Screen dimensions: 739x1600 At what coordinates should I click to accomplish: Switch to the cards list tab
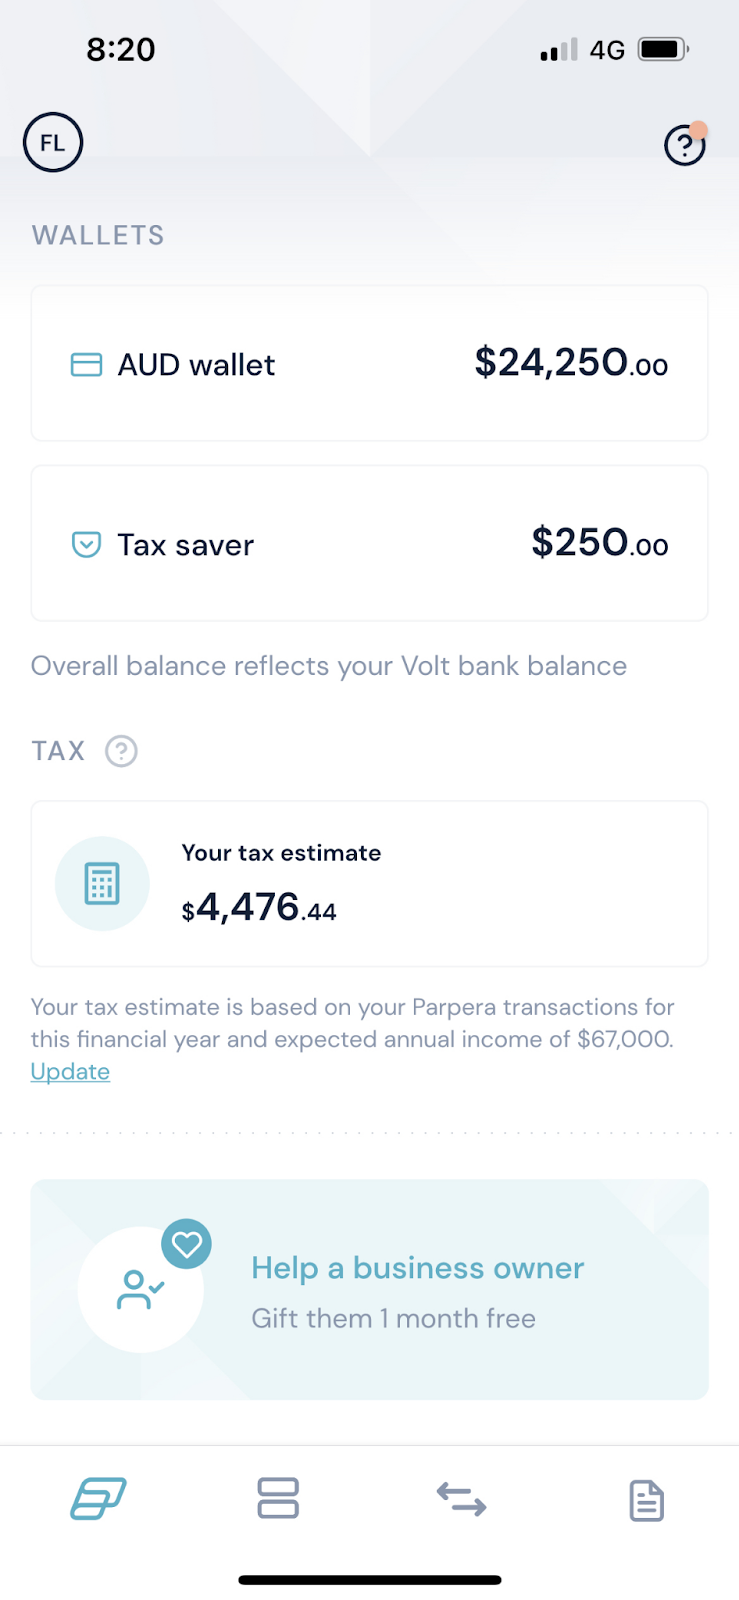tap(278, 1499)
